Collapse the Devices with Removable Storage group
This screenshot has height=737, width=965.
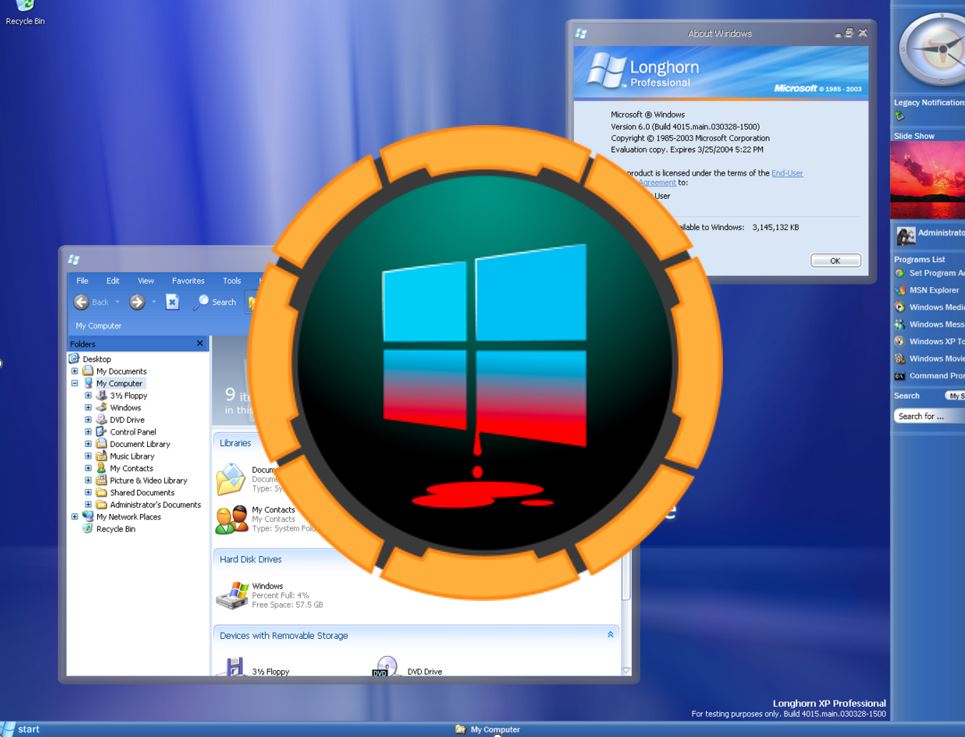[x=610, y=635]
